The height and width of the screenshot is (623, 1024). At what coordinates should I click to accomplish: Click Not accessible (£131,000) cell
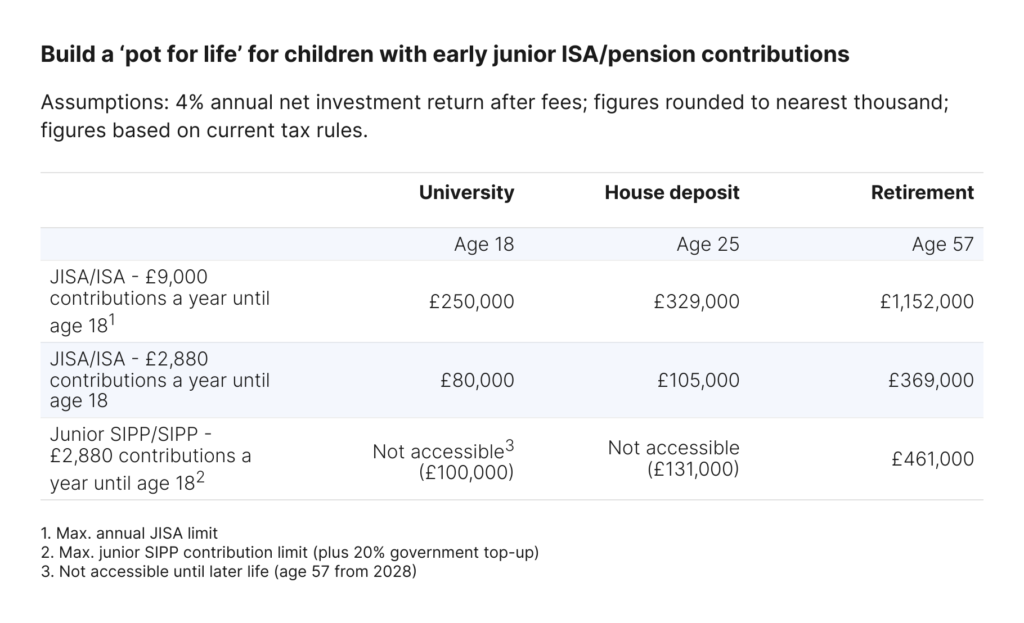point(673,458)
